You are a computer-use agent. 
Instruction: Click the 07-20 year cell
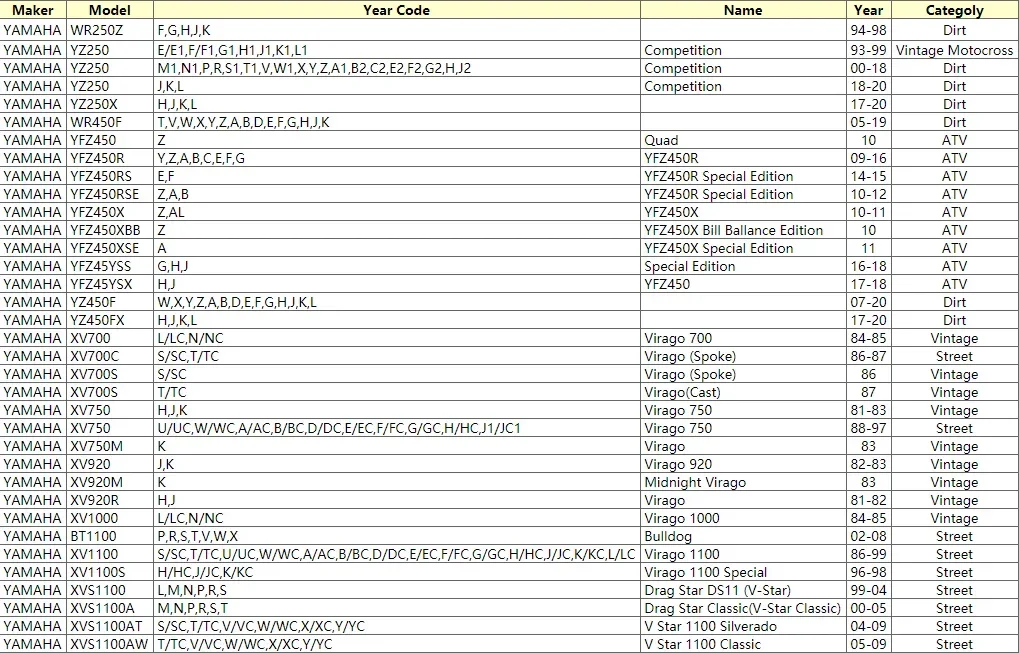(868, 302)
